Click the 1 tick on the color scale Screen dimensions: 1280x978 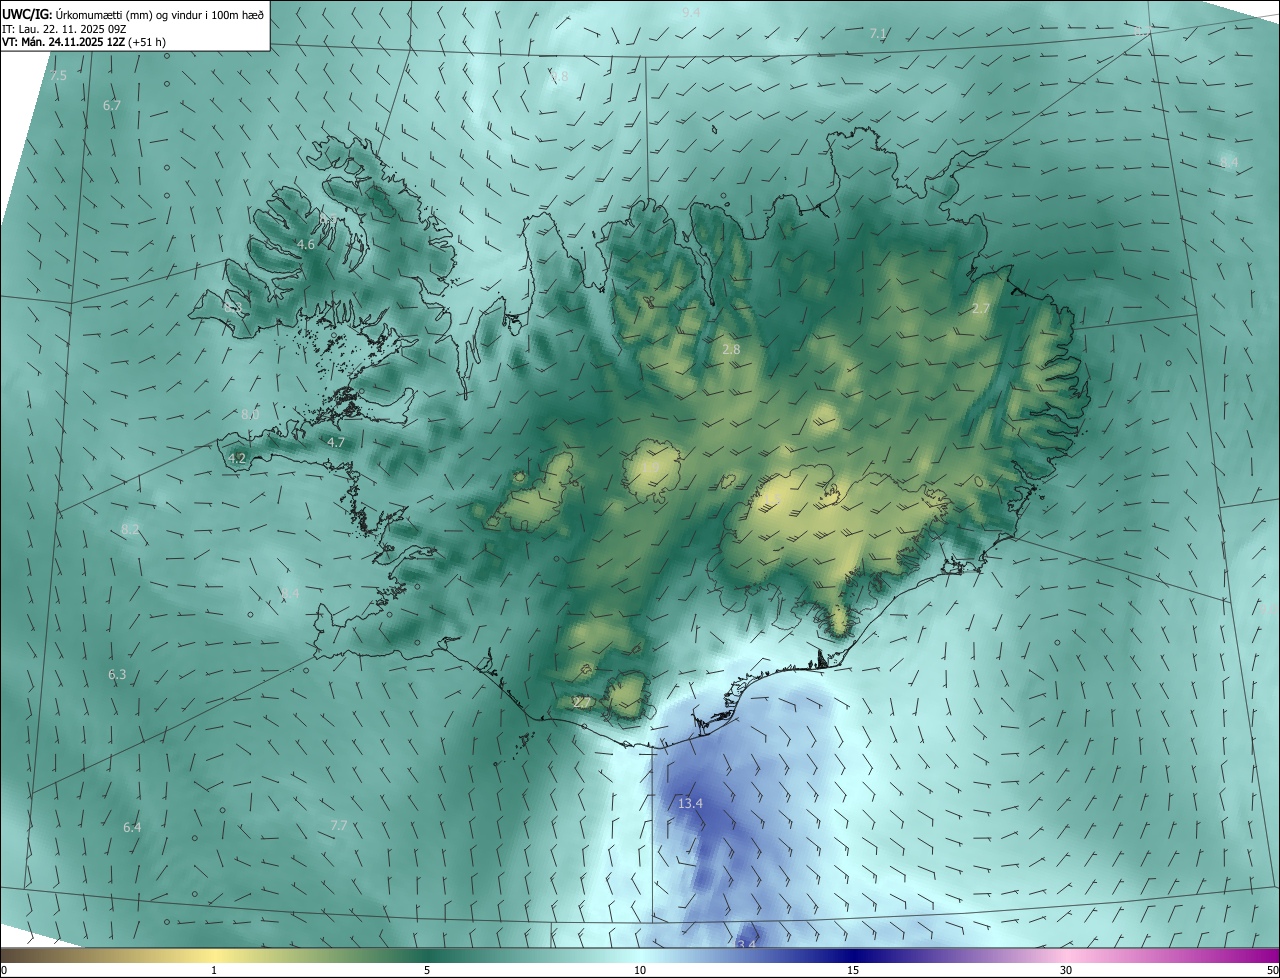(x=214, y=971)
